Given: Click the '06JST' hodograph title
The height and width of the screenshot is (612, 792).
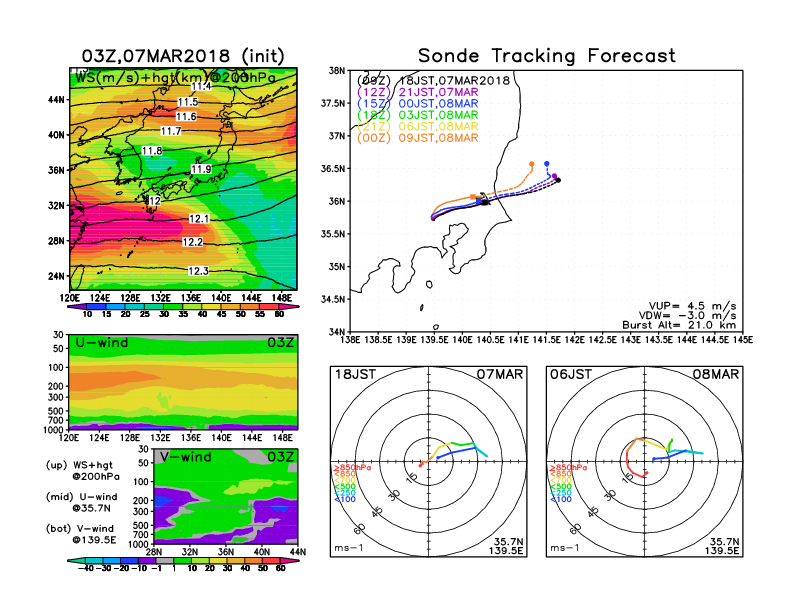Looking at the screenshot, I should pos(571,375).
